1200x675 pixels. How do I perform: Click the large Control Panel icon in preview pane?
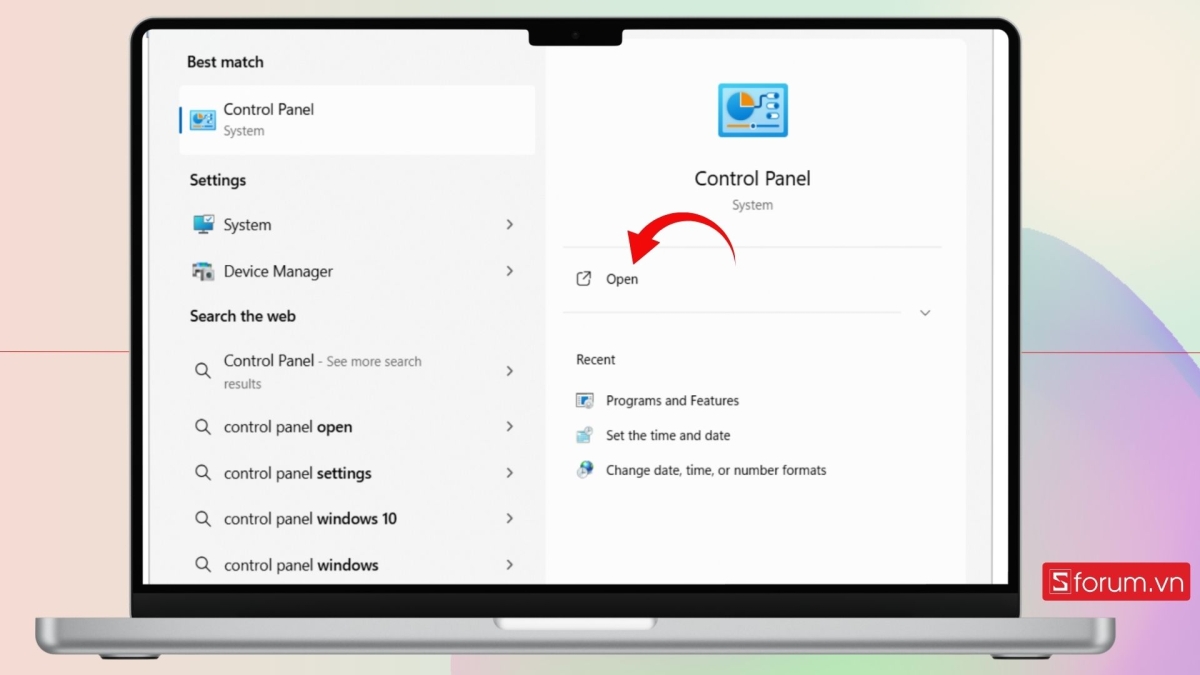[x=752, y=110]
